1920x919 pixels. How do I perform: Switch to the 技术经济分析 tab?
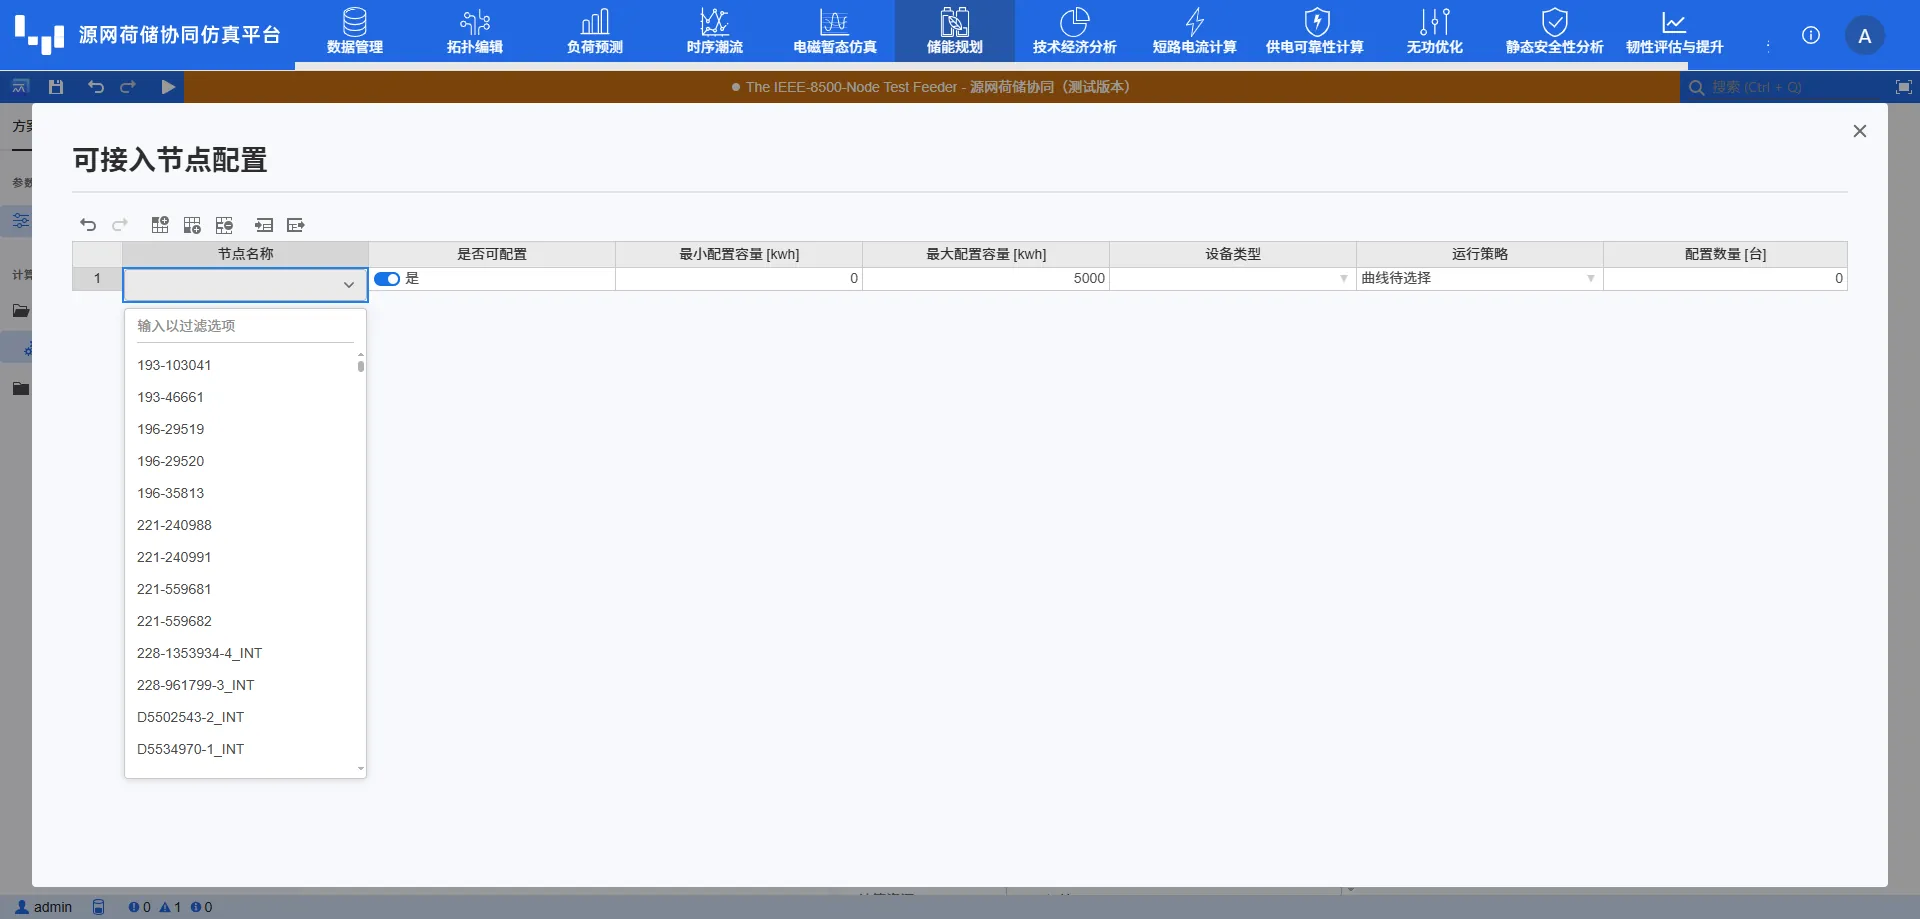pyautogui.click(x=1074, y=32)
